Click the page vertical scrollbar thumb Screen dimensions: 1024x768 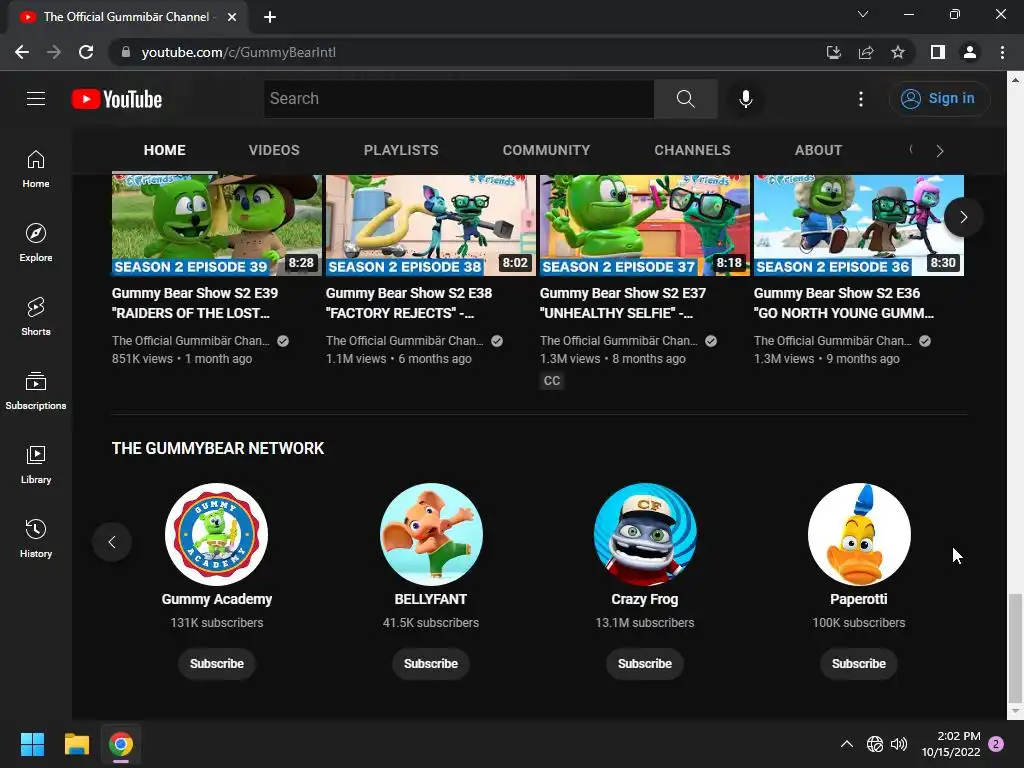[x=1014, y=646]
